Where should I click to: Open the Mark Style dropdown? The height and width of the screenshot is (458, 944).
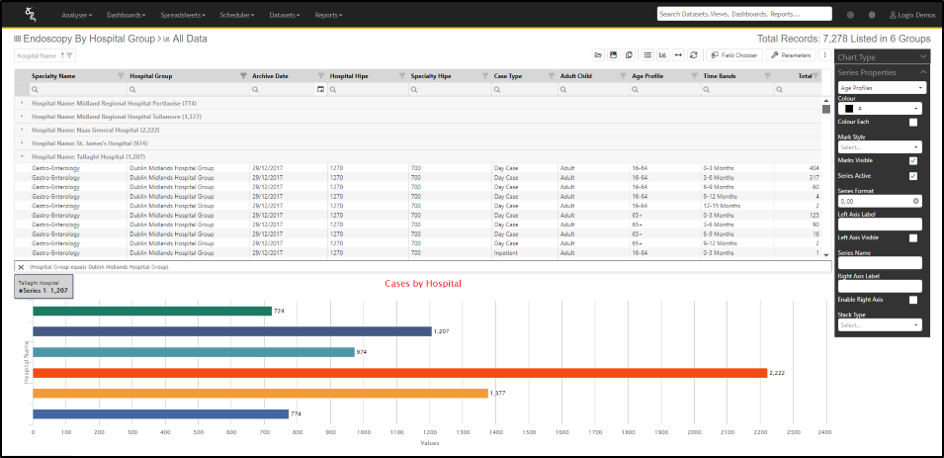(879, 147)
